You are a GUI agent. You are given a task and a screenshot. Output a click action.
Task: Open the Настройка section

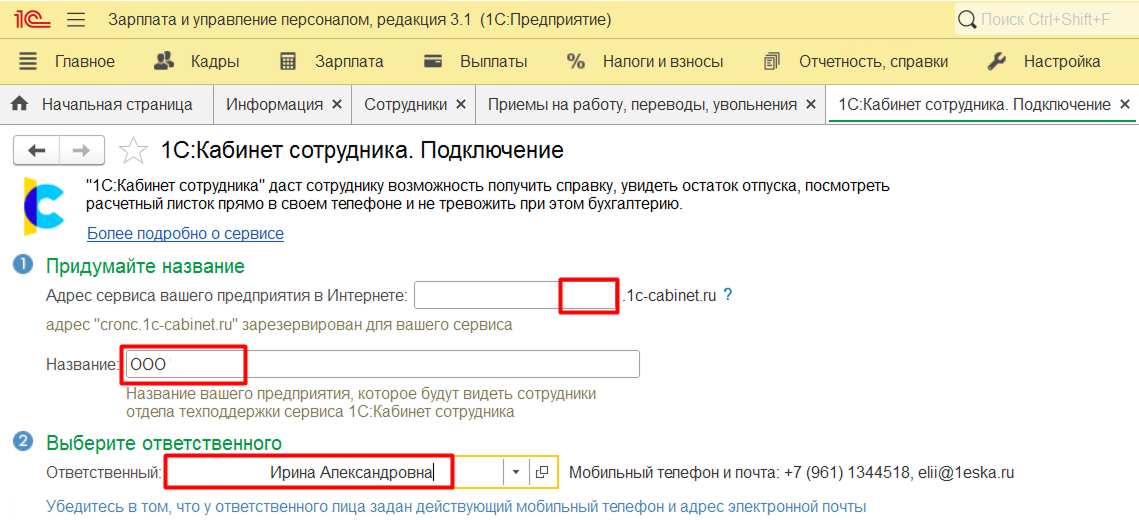point(1062,62)
